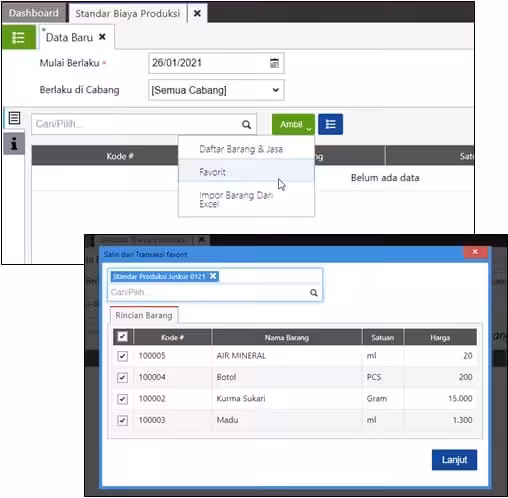Uncheck the Kurma Sukari row checkbox
Image resolution: width=508 pixels, height=498 pixels.
122,399
